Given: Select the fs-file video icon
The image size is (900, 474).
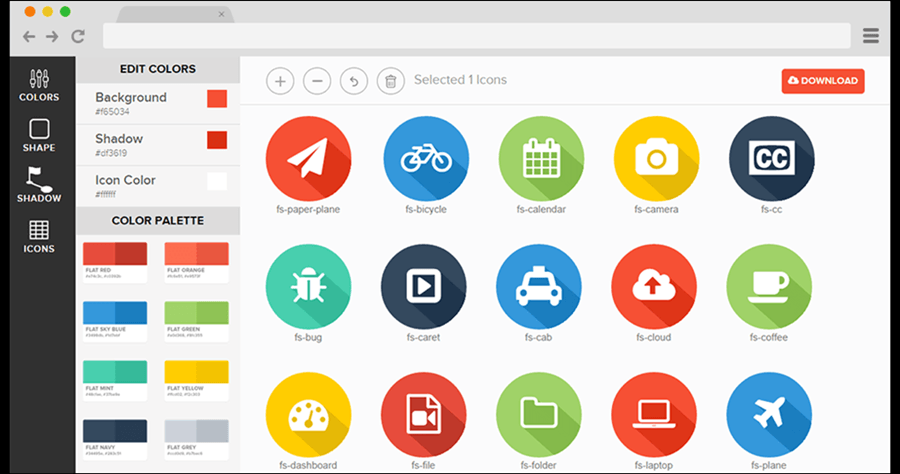Looking at the screenshot, I should [x=424, y=414].
